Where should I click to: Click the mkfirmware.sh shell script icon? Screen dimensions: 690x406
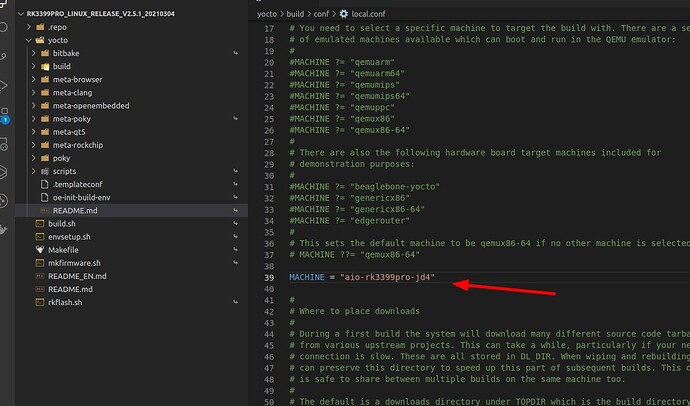pyautogui.click(x=40, y=263)
